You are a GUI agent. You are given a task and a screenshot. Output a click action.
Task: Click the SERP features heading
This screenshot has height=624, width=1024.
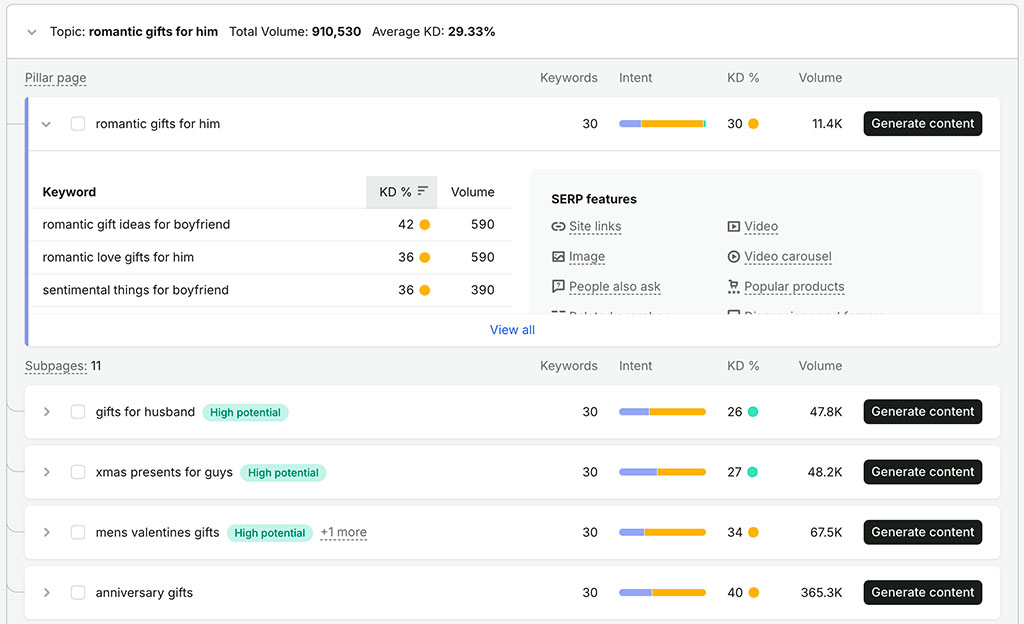point(594,199)
